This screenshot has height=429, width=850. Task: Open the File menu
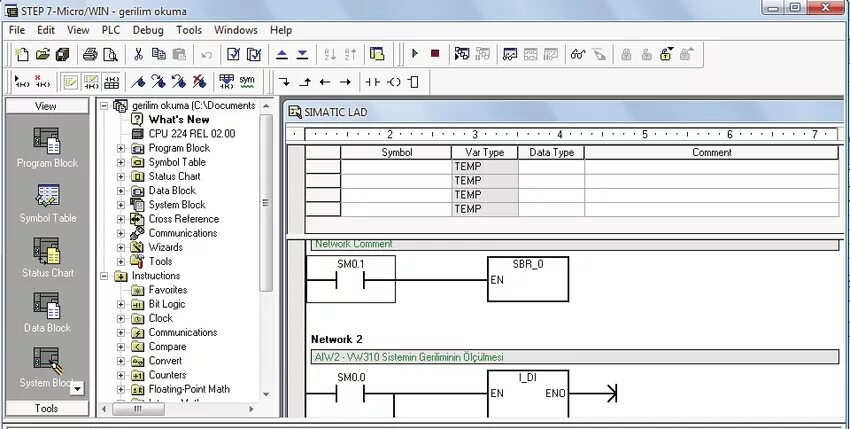pyautogui.click(x=17, y=30)
